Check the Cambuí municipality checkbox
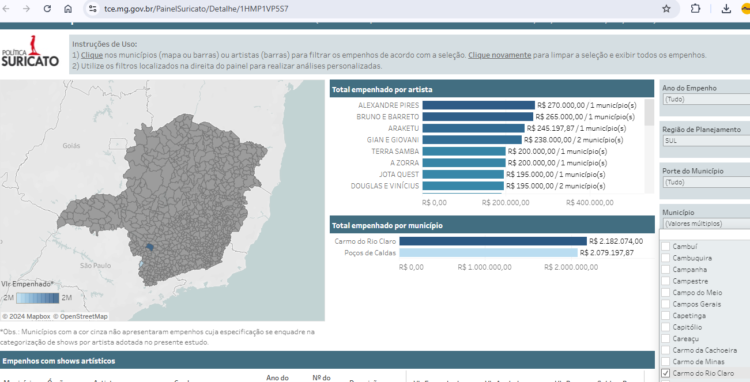 click(x=665, y=247)
